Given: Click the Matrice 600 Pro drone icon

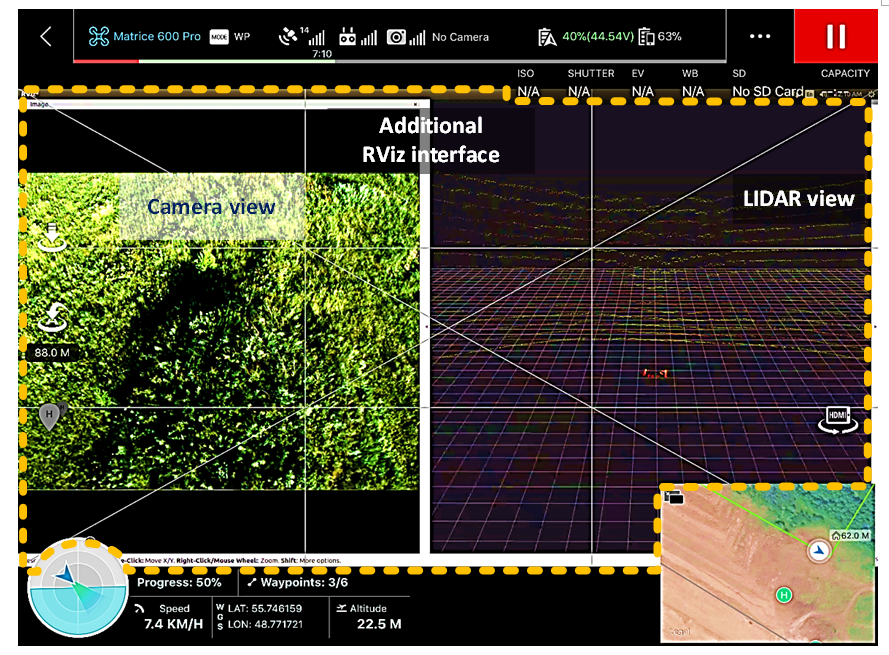Looking at the screenshot, I should click(99, 36).
